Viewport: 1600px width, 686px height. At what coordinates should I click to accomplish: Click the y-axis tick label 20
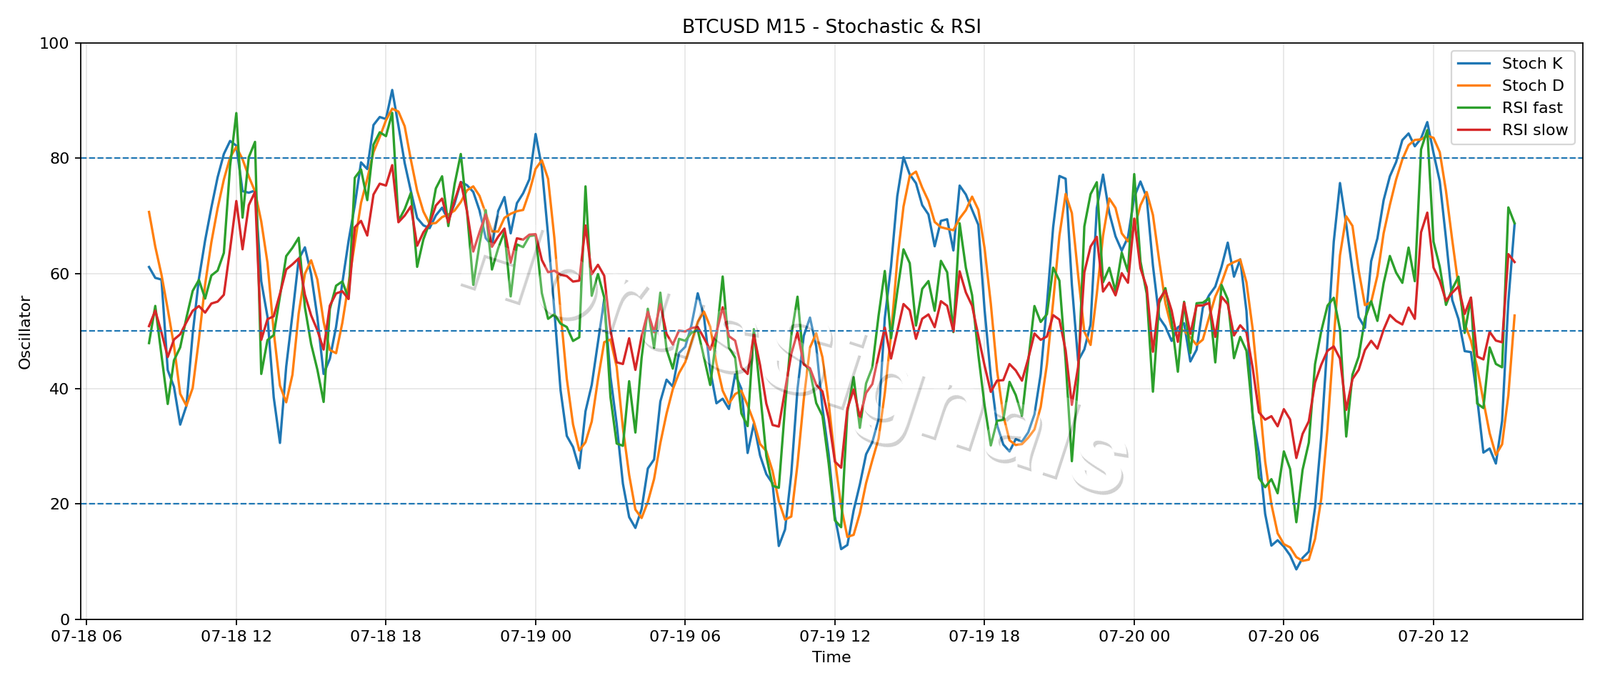tap(60, 504)
